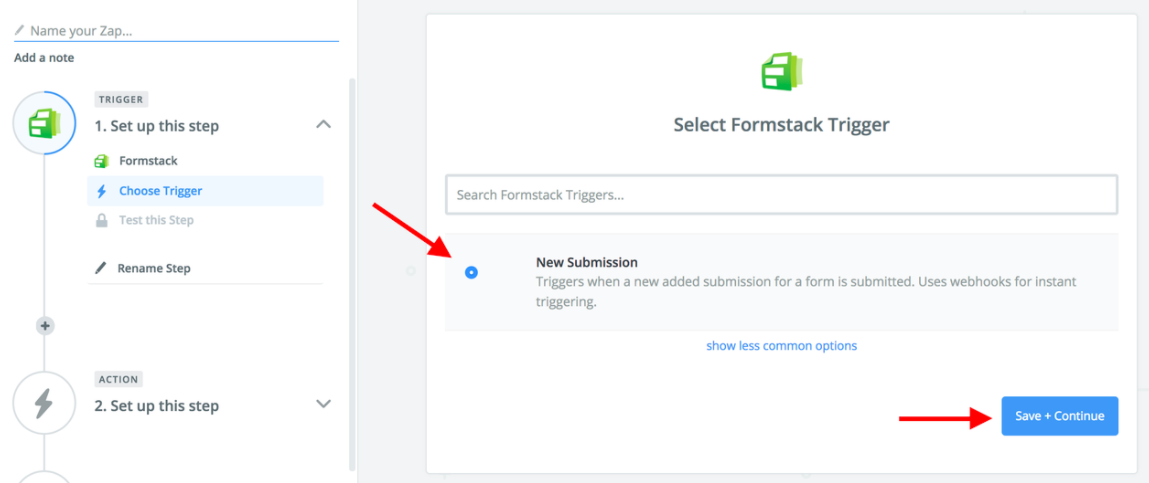Choose Rename Step in the sidebar

coord(154,268)
